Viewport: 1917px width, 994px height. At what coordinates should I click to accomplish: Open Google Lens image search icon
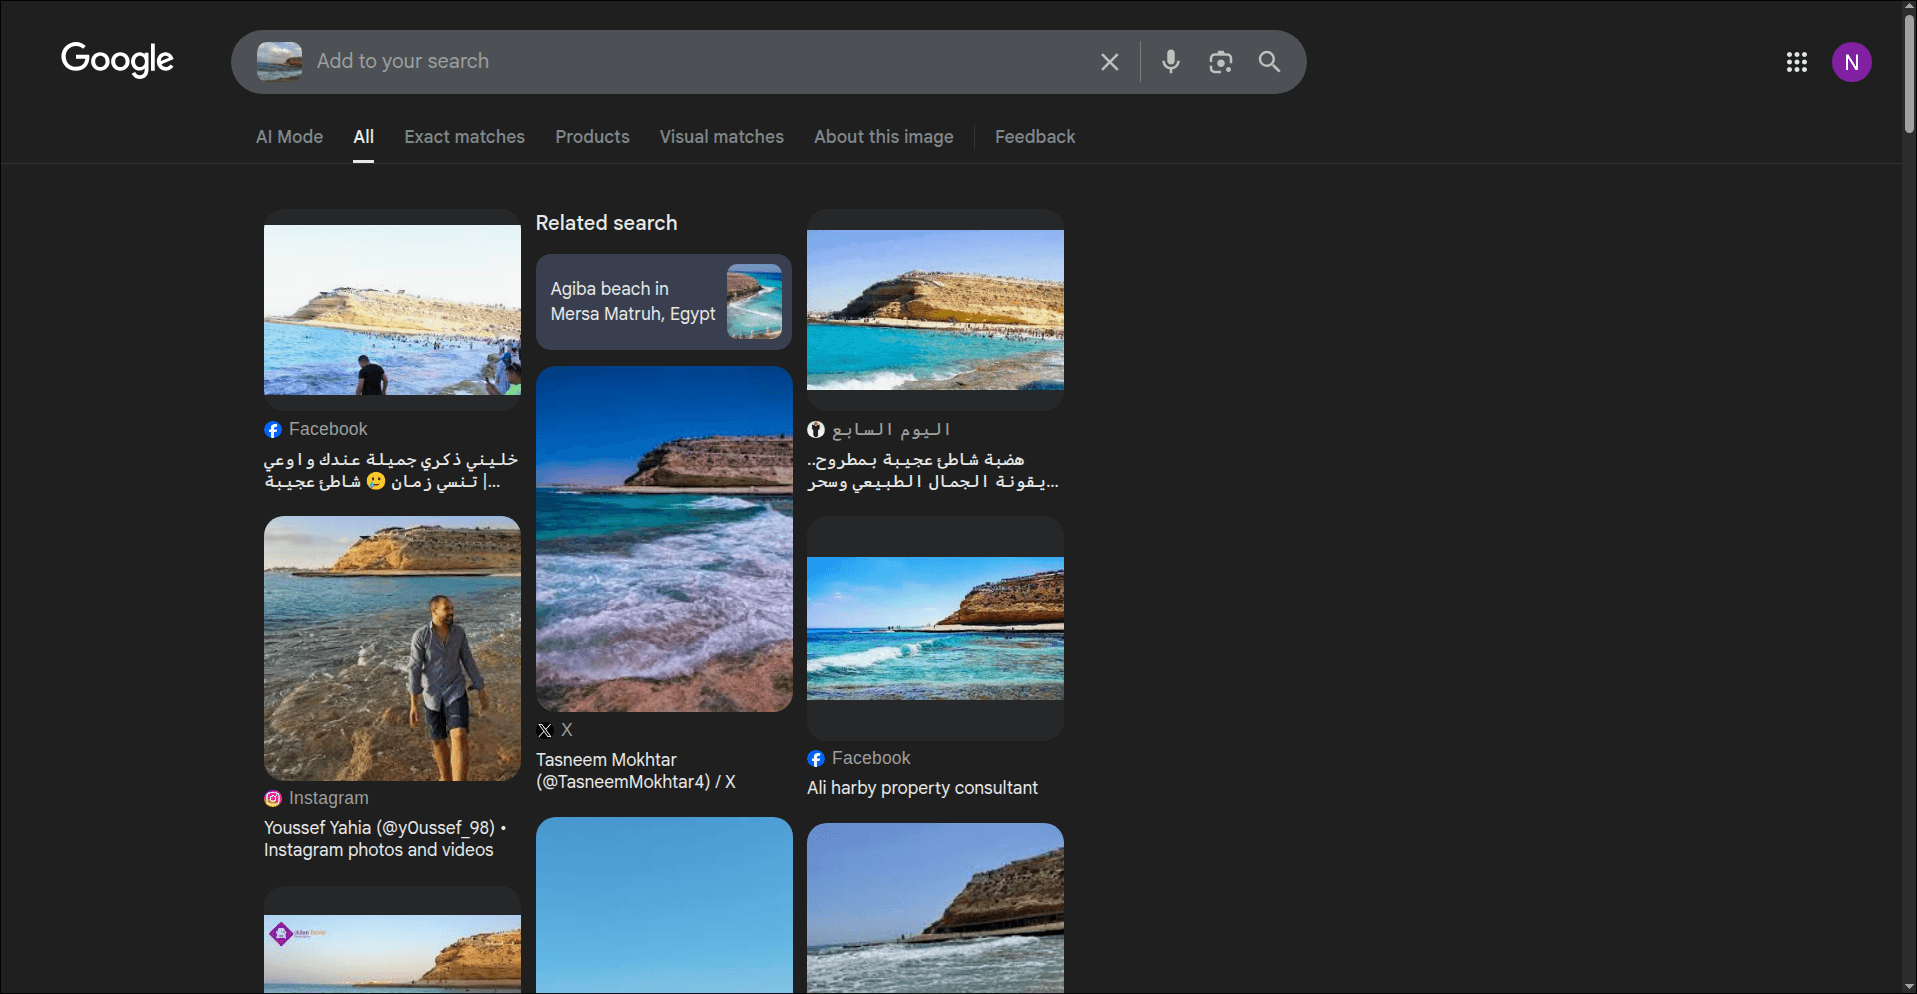(x=1220, y=62)
